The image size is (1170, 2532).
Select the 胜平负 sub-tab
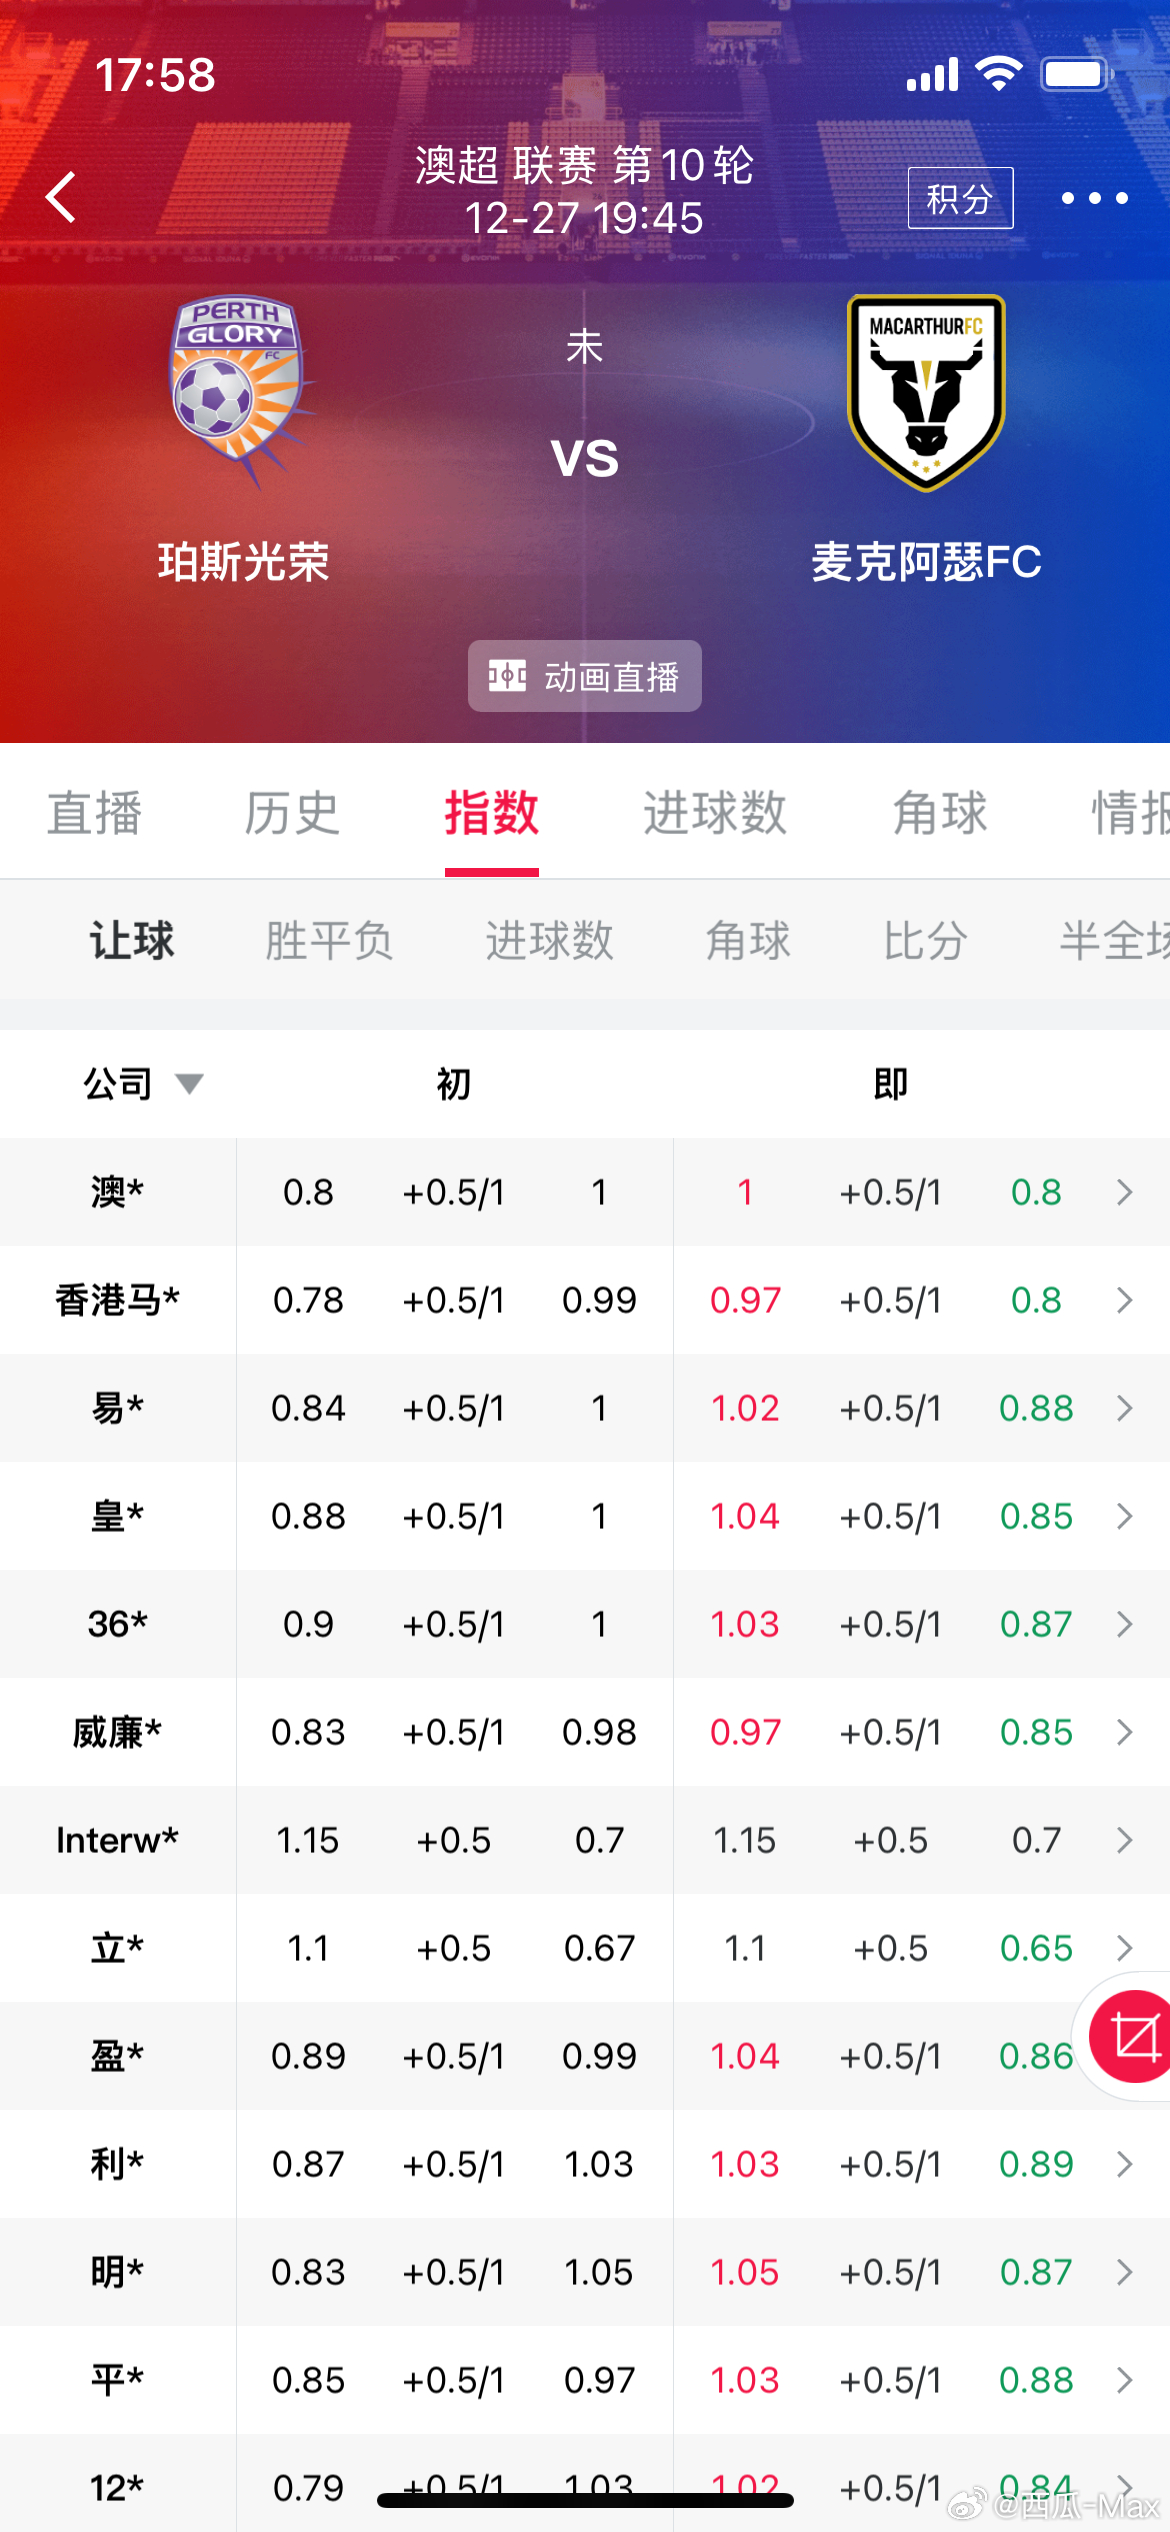[329, 940]
